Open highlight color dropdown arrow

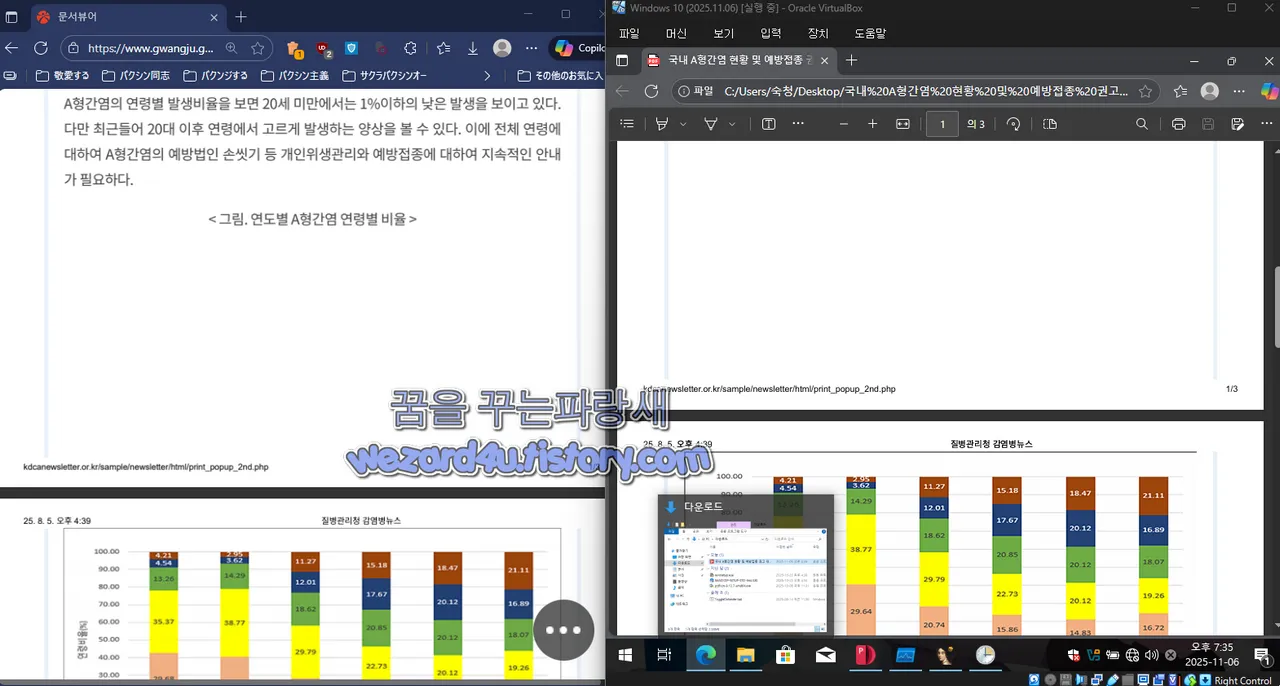(x=683, y=124)
